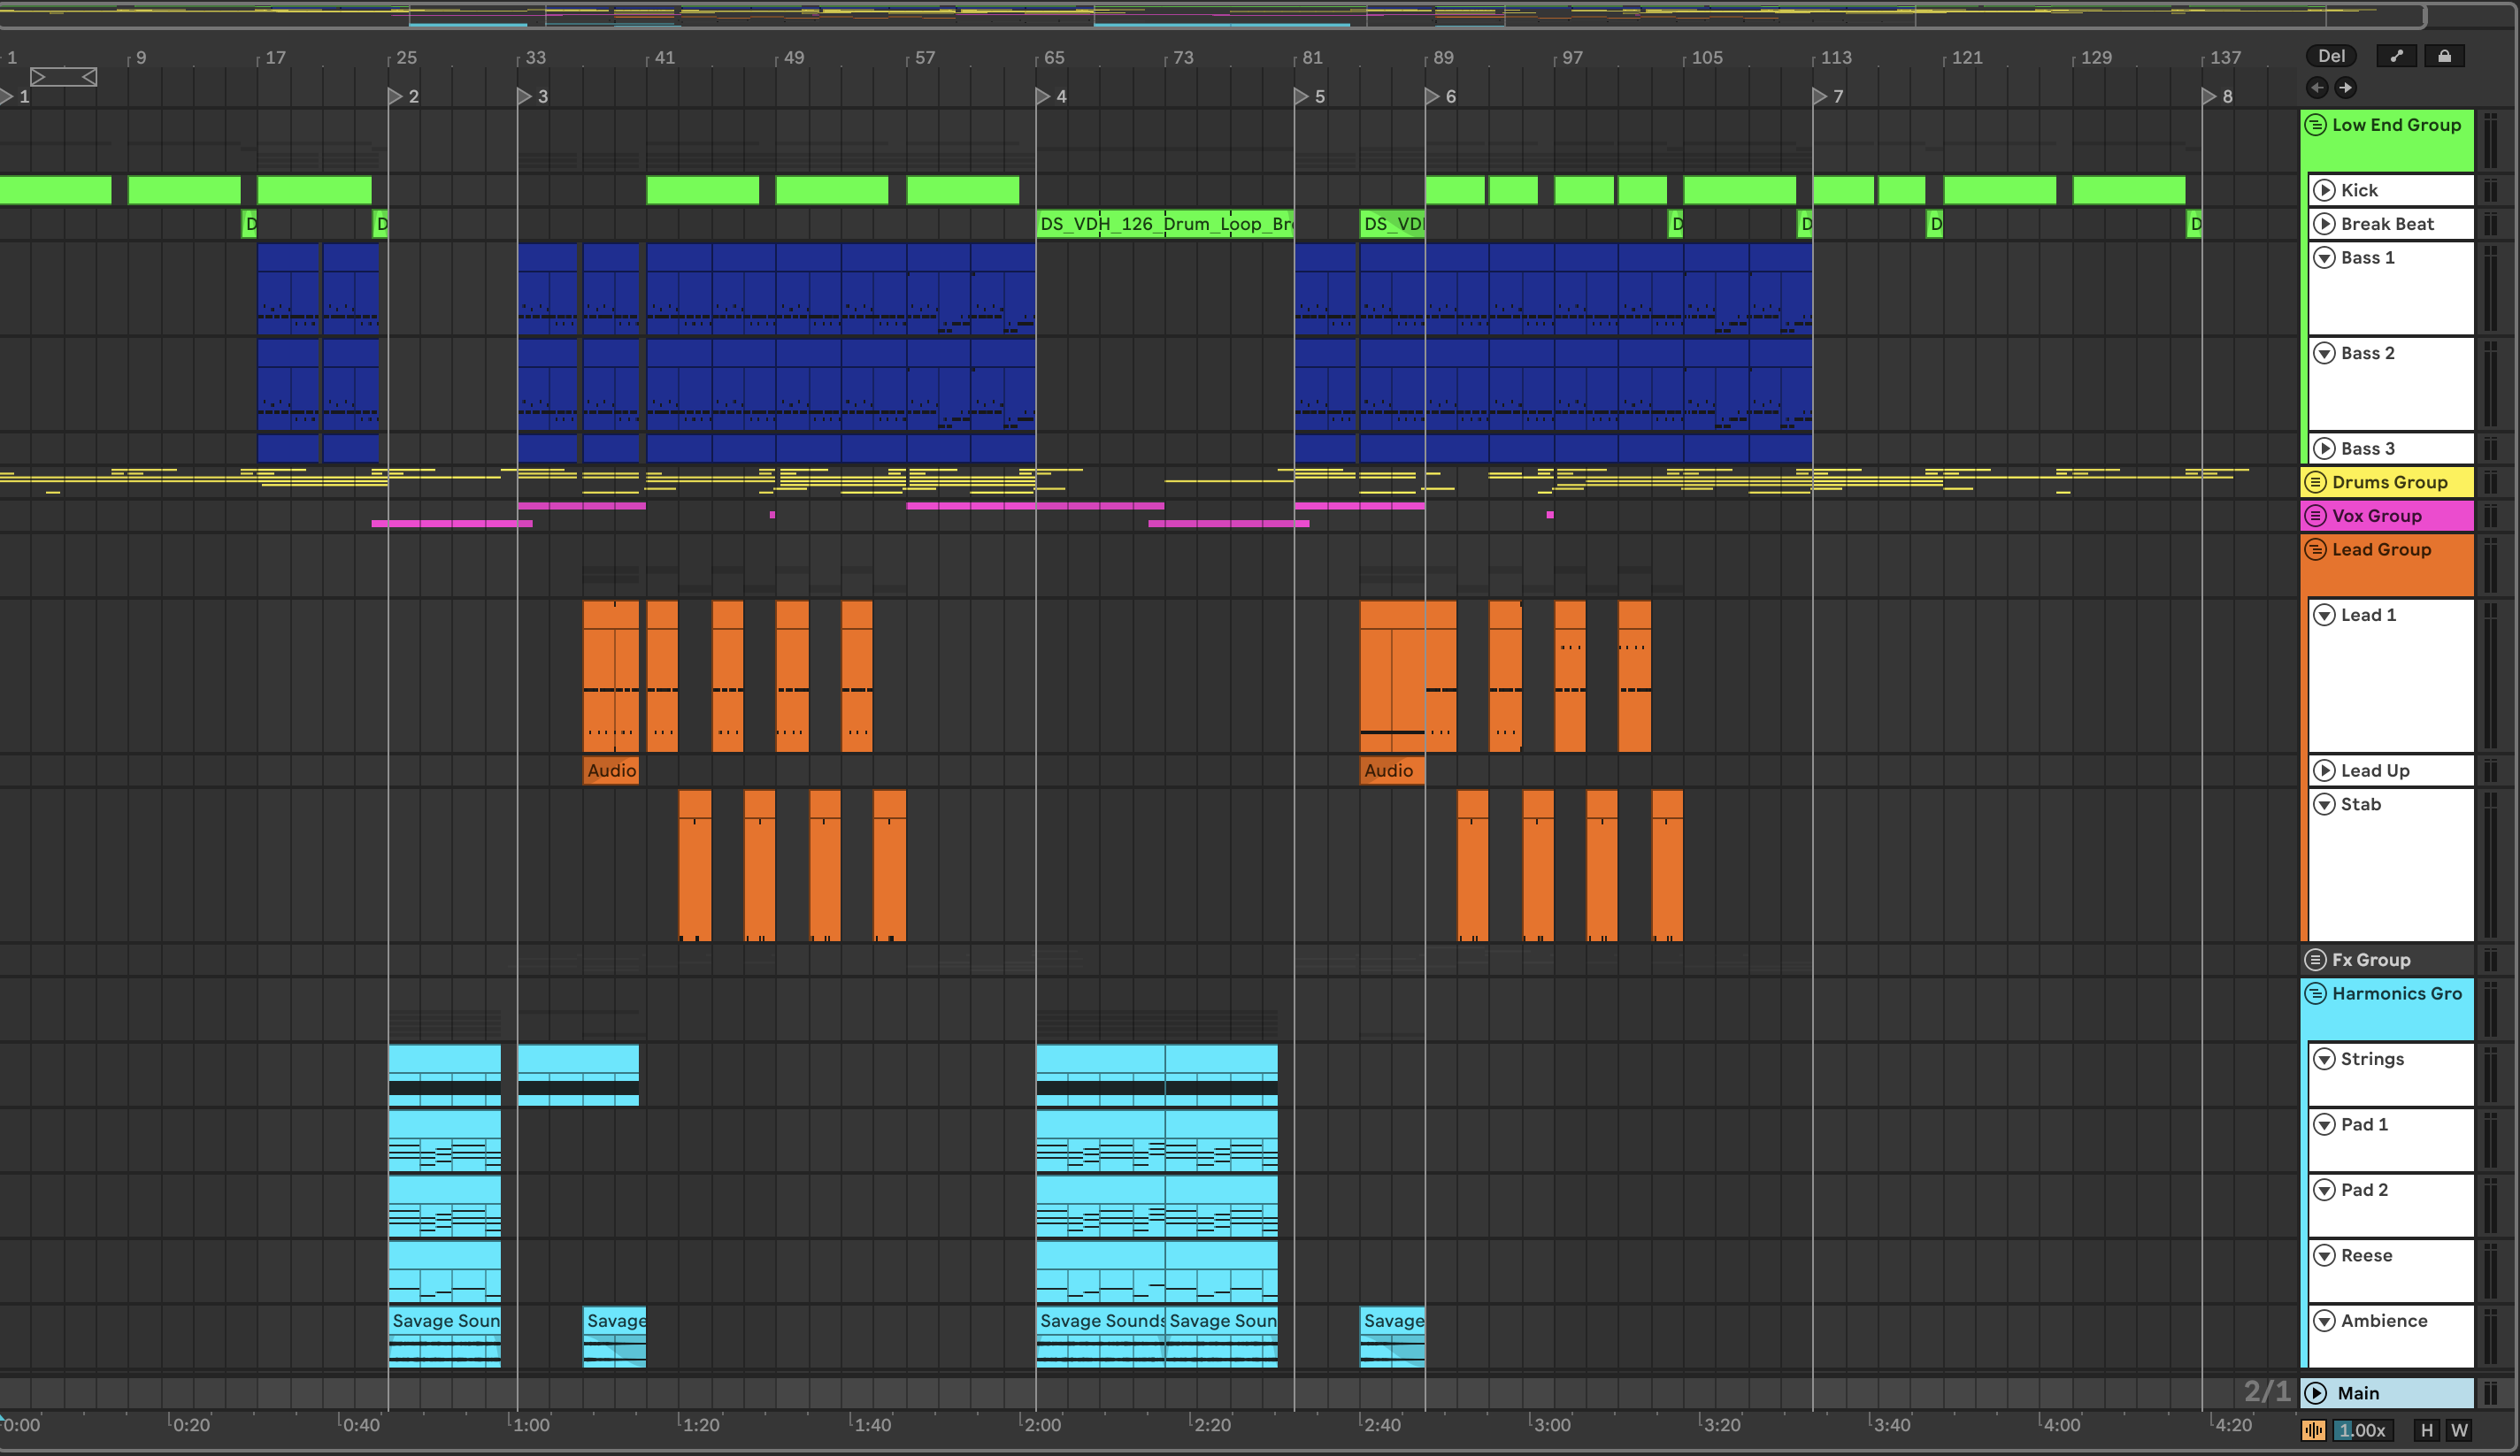This screenshot has width=2520, height=1456.
Task: Fold the Drums Group icon
Action: coord(2315,482)
